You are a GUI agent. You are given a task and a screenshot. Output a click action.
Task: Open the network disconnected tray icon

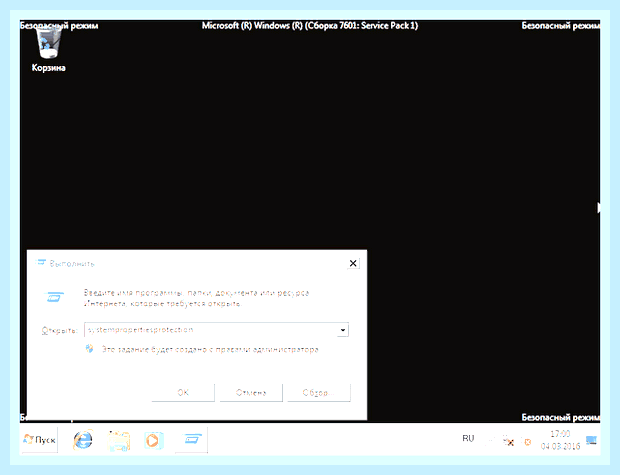click(x=508, y=441)
